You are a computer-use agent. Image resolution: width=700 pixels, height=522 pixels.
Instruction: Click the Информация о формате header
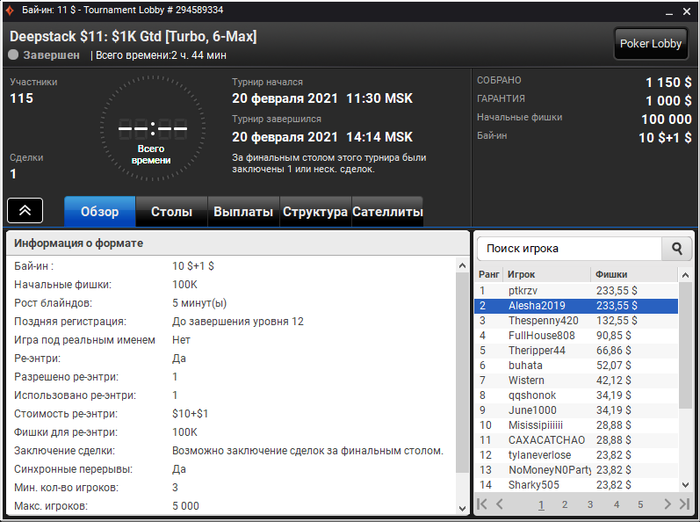(238, 243)
